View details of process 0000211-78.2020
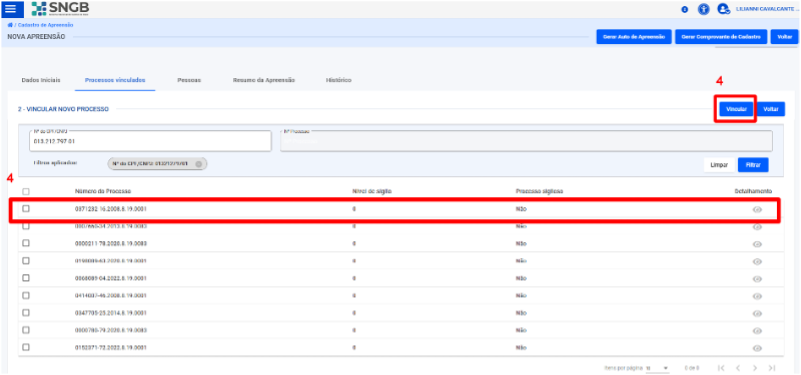Viewport: 801px width, 375px height. [x=757, y=244]
